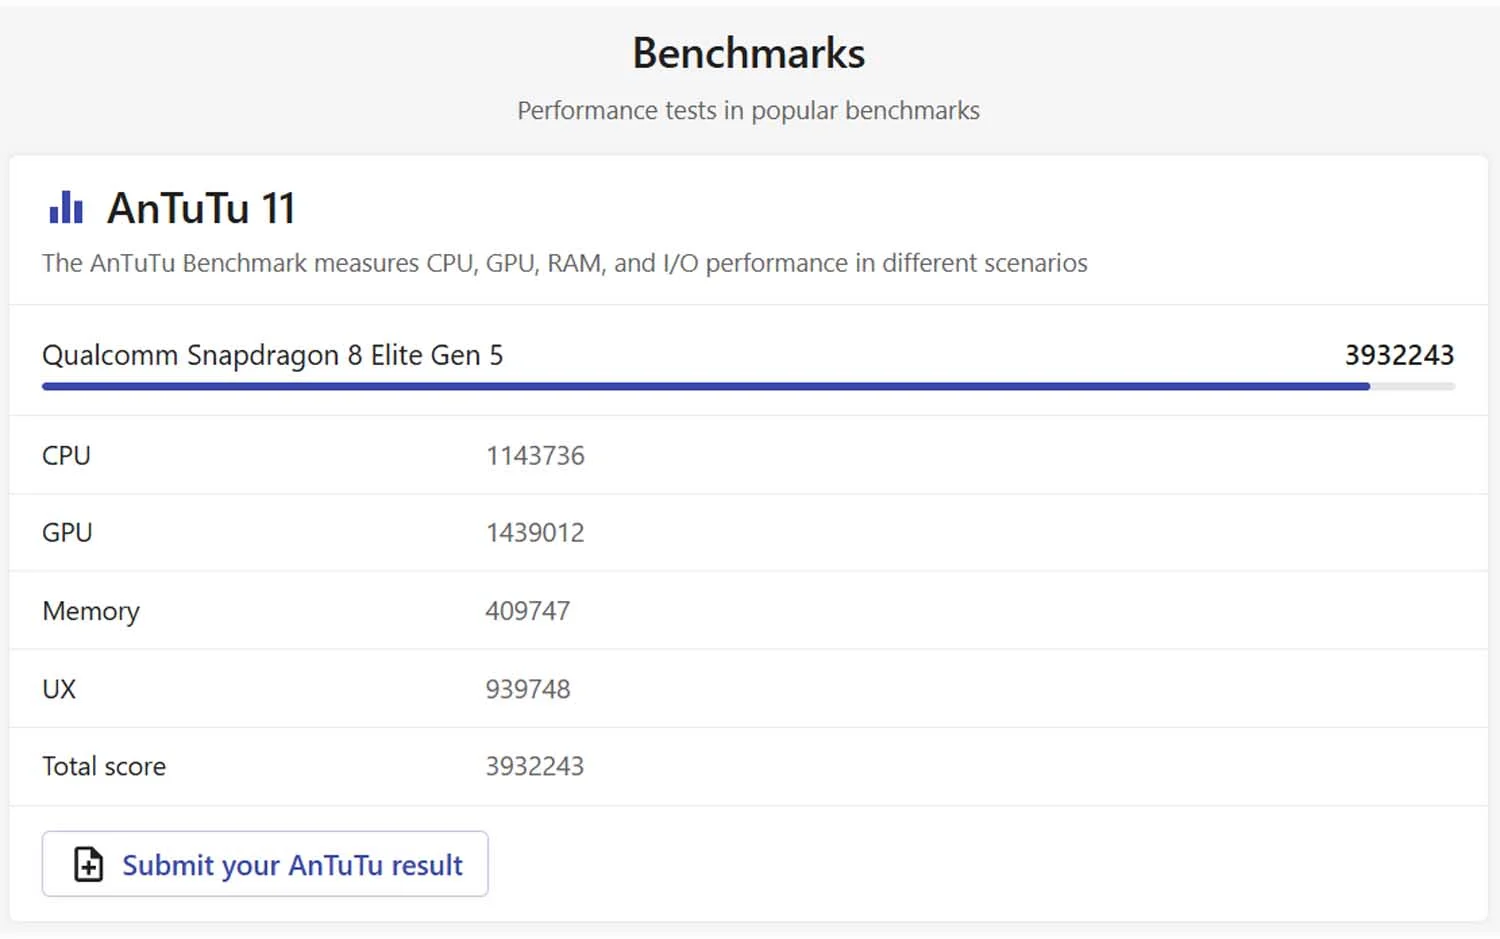Submit your AnTuTu result

[x=265, y=864]
